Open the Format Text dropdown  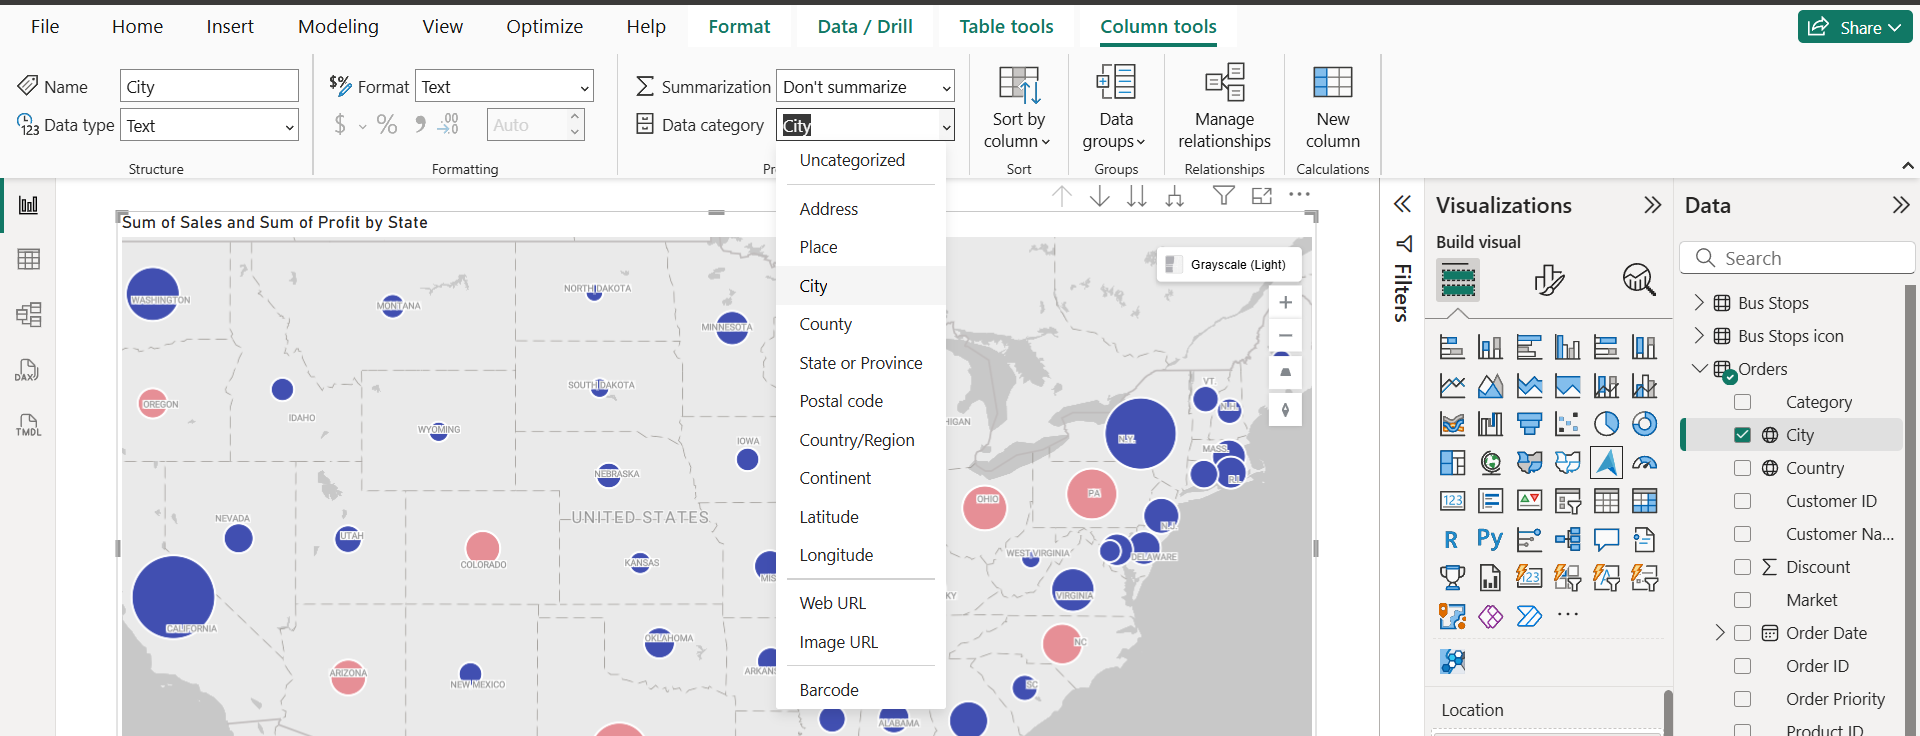[x=505, y=87]
